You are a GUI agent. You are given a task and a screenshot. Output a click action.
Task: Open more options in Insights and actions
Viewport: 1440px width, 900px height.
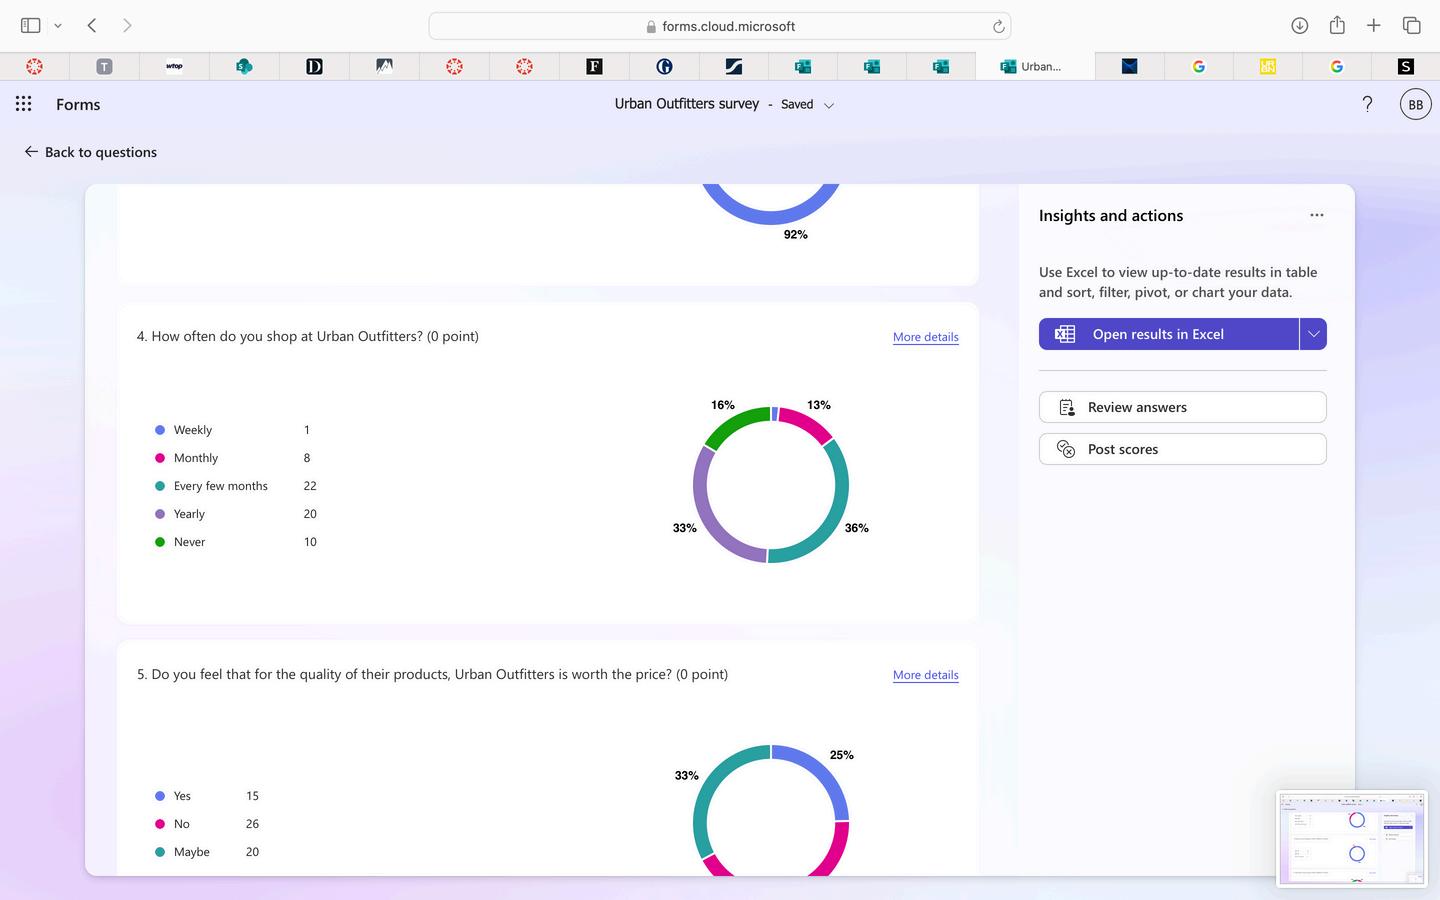[1317, 215]
